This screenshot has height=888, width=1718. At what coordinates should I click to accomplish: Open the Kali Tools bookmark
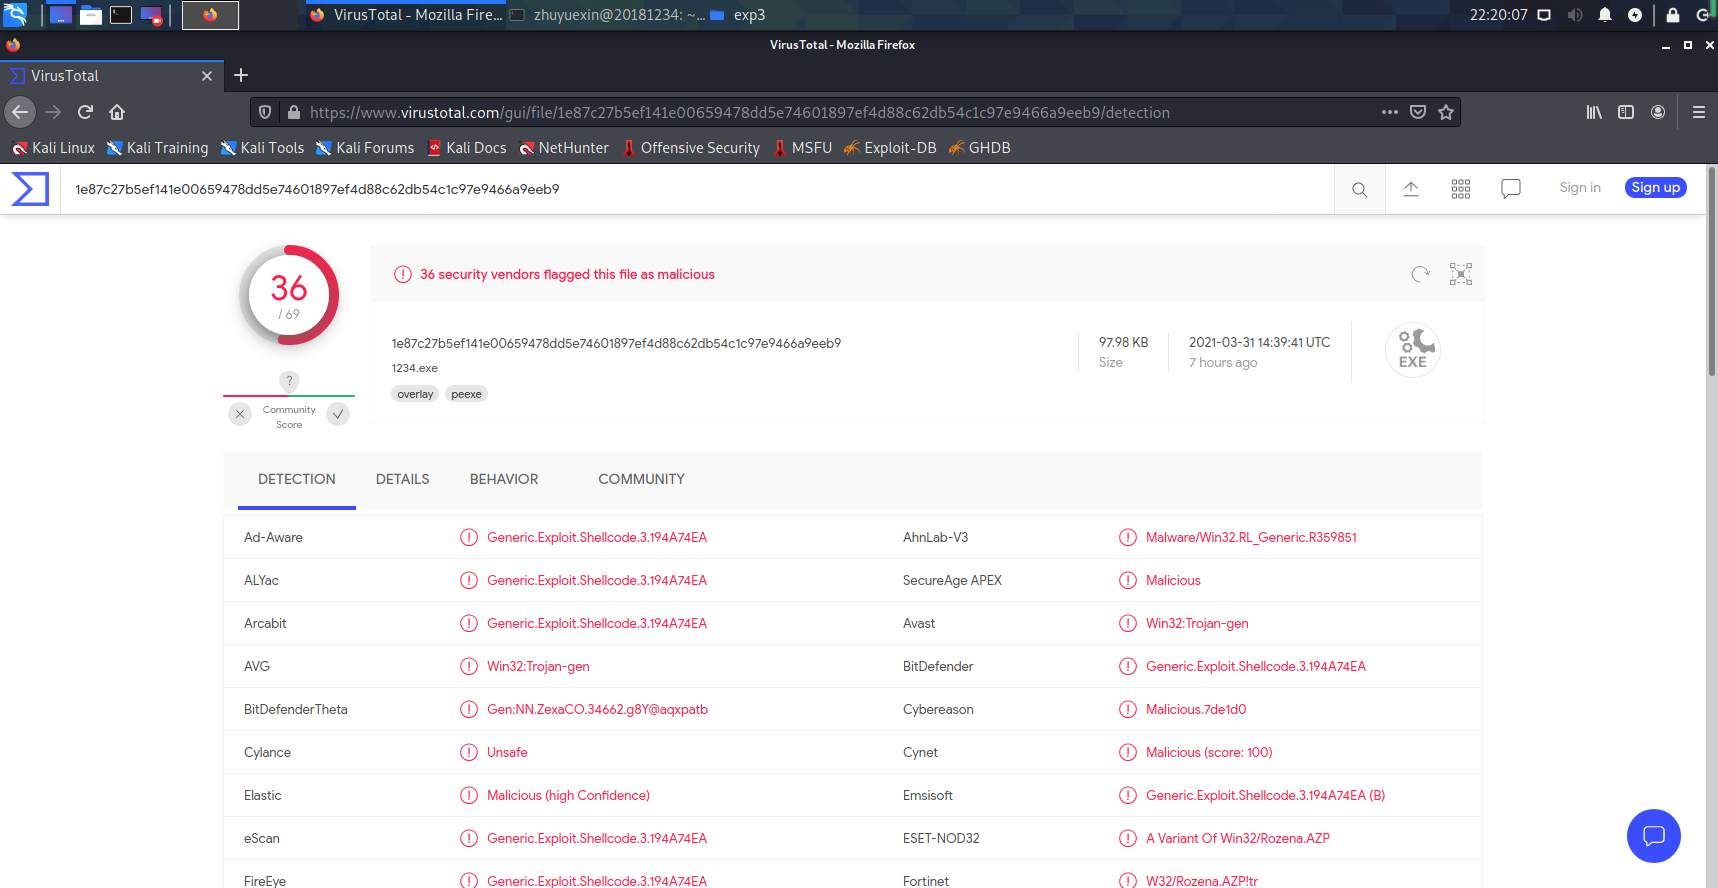click(x=262, y=148)
